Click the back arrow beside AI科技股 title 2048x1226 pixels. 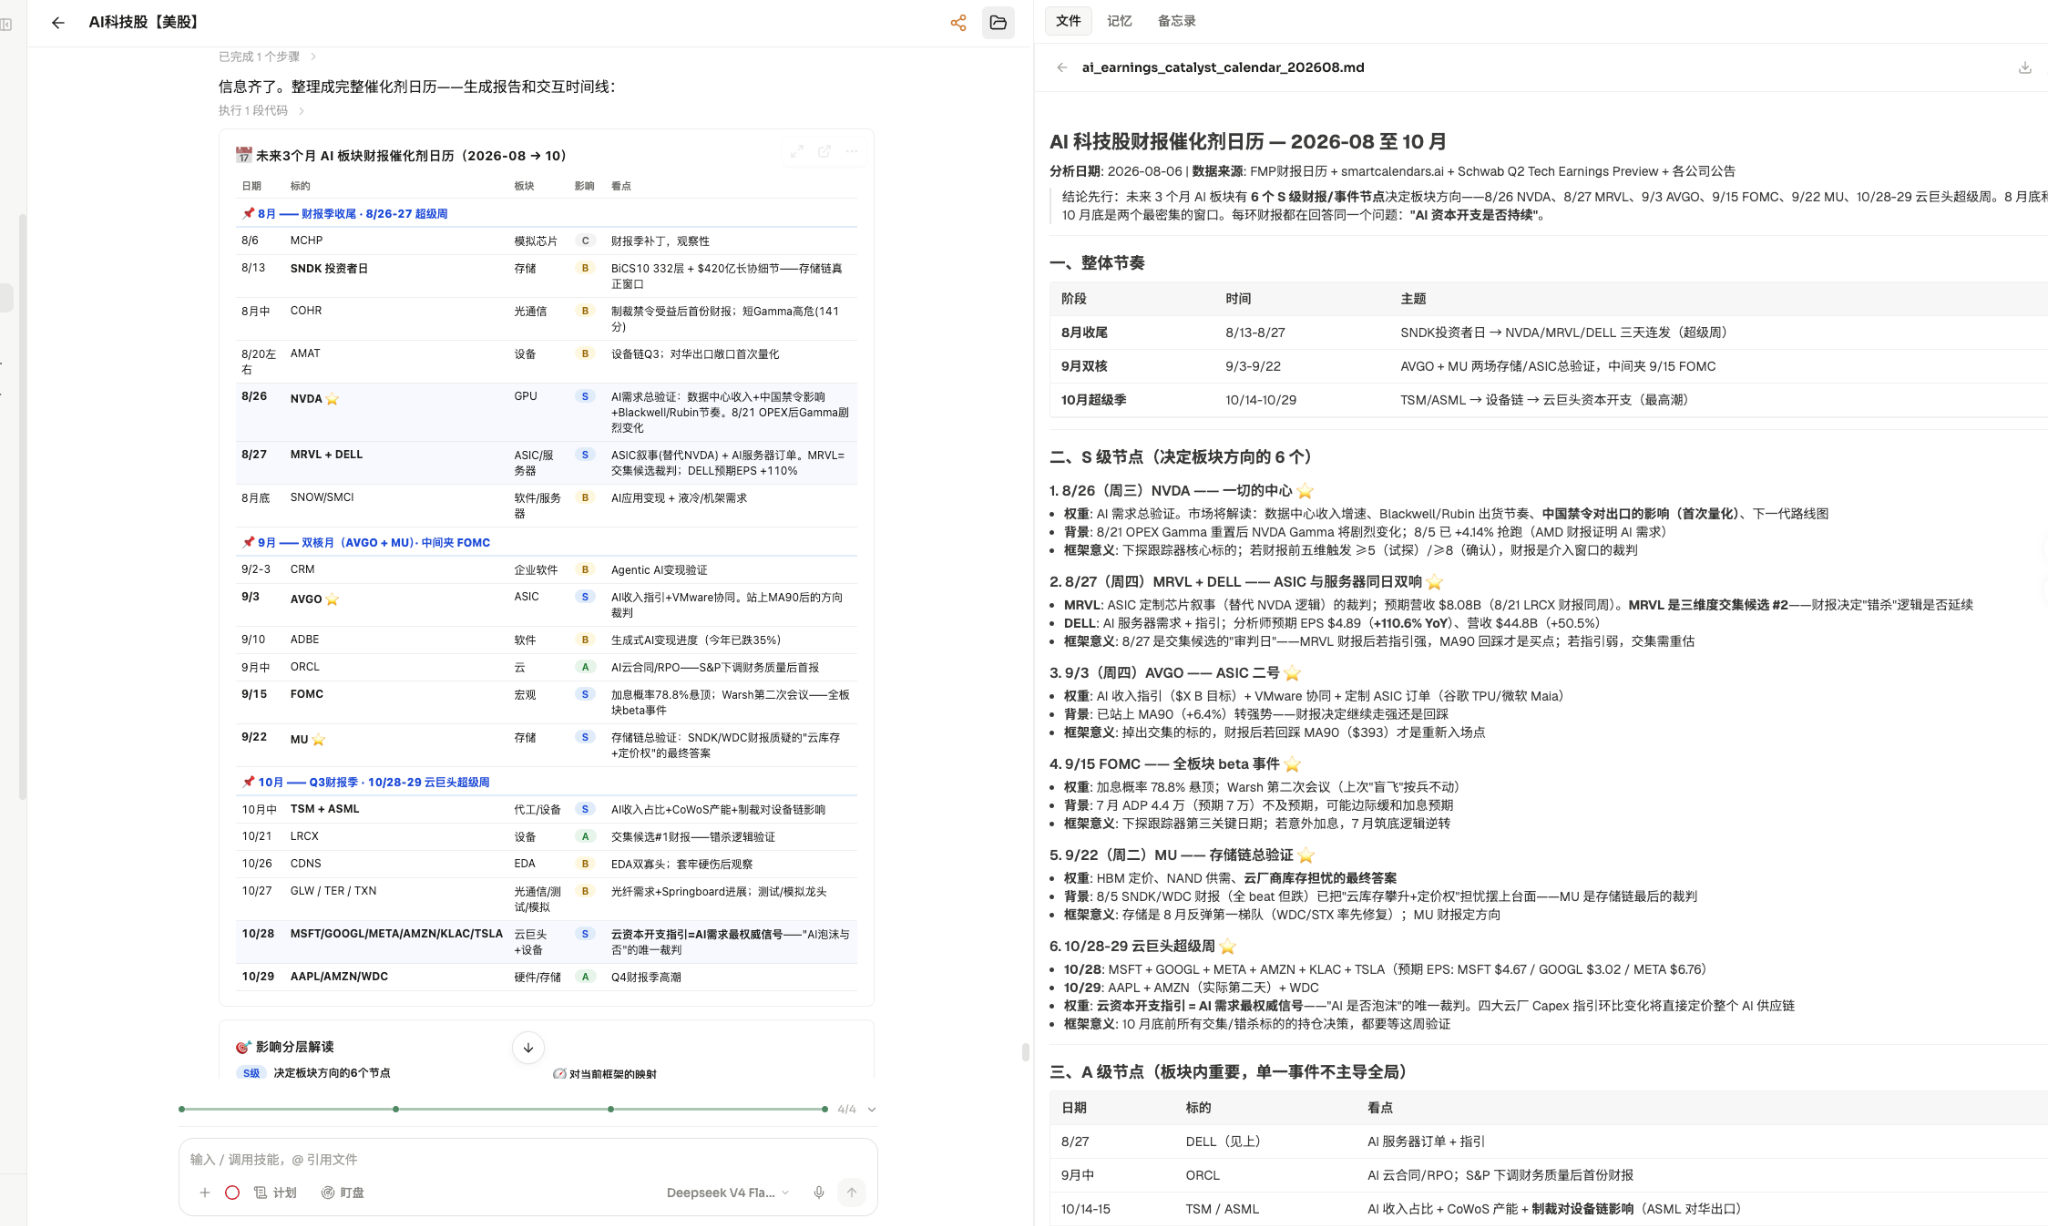click(58, 22)
